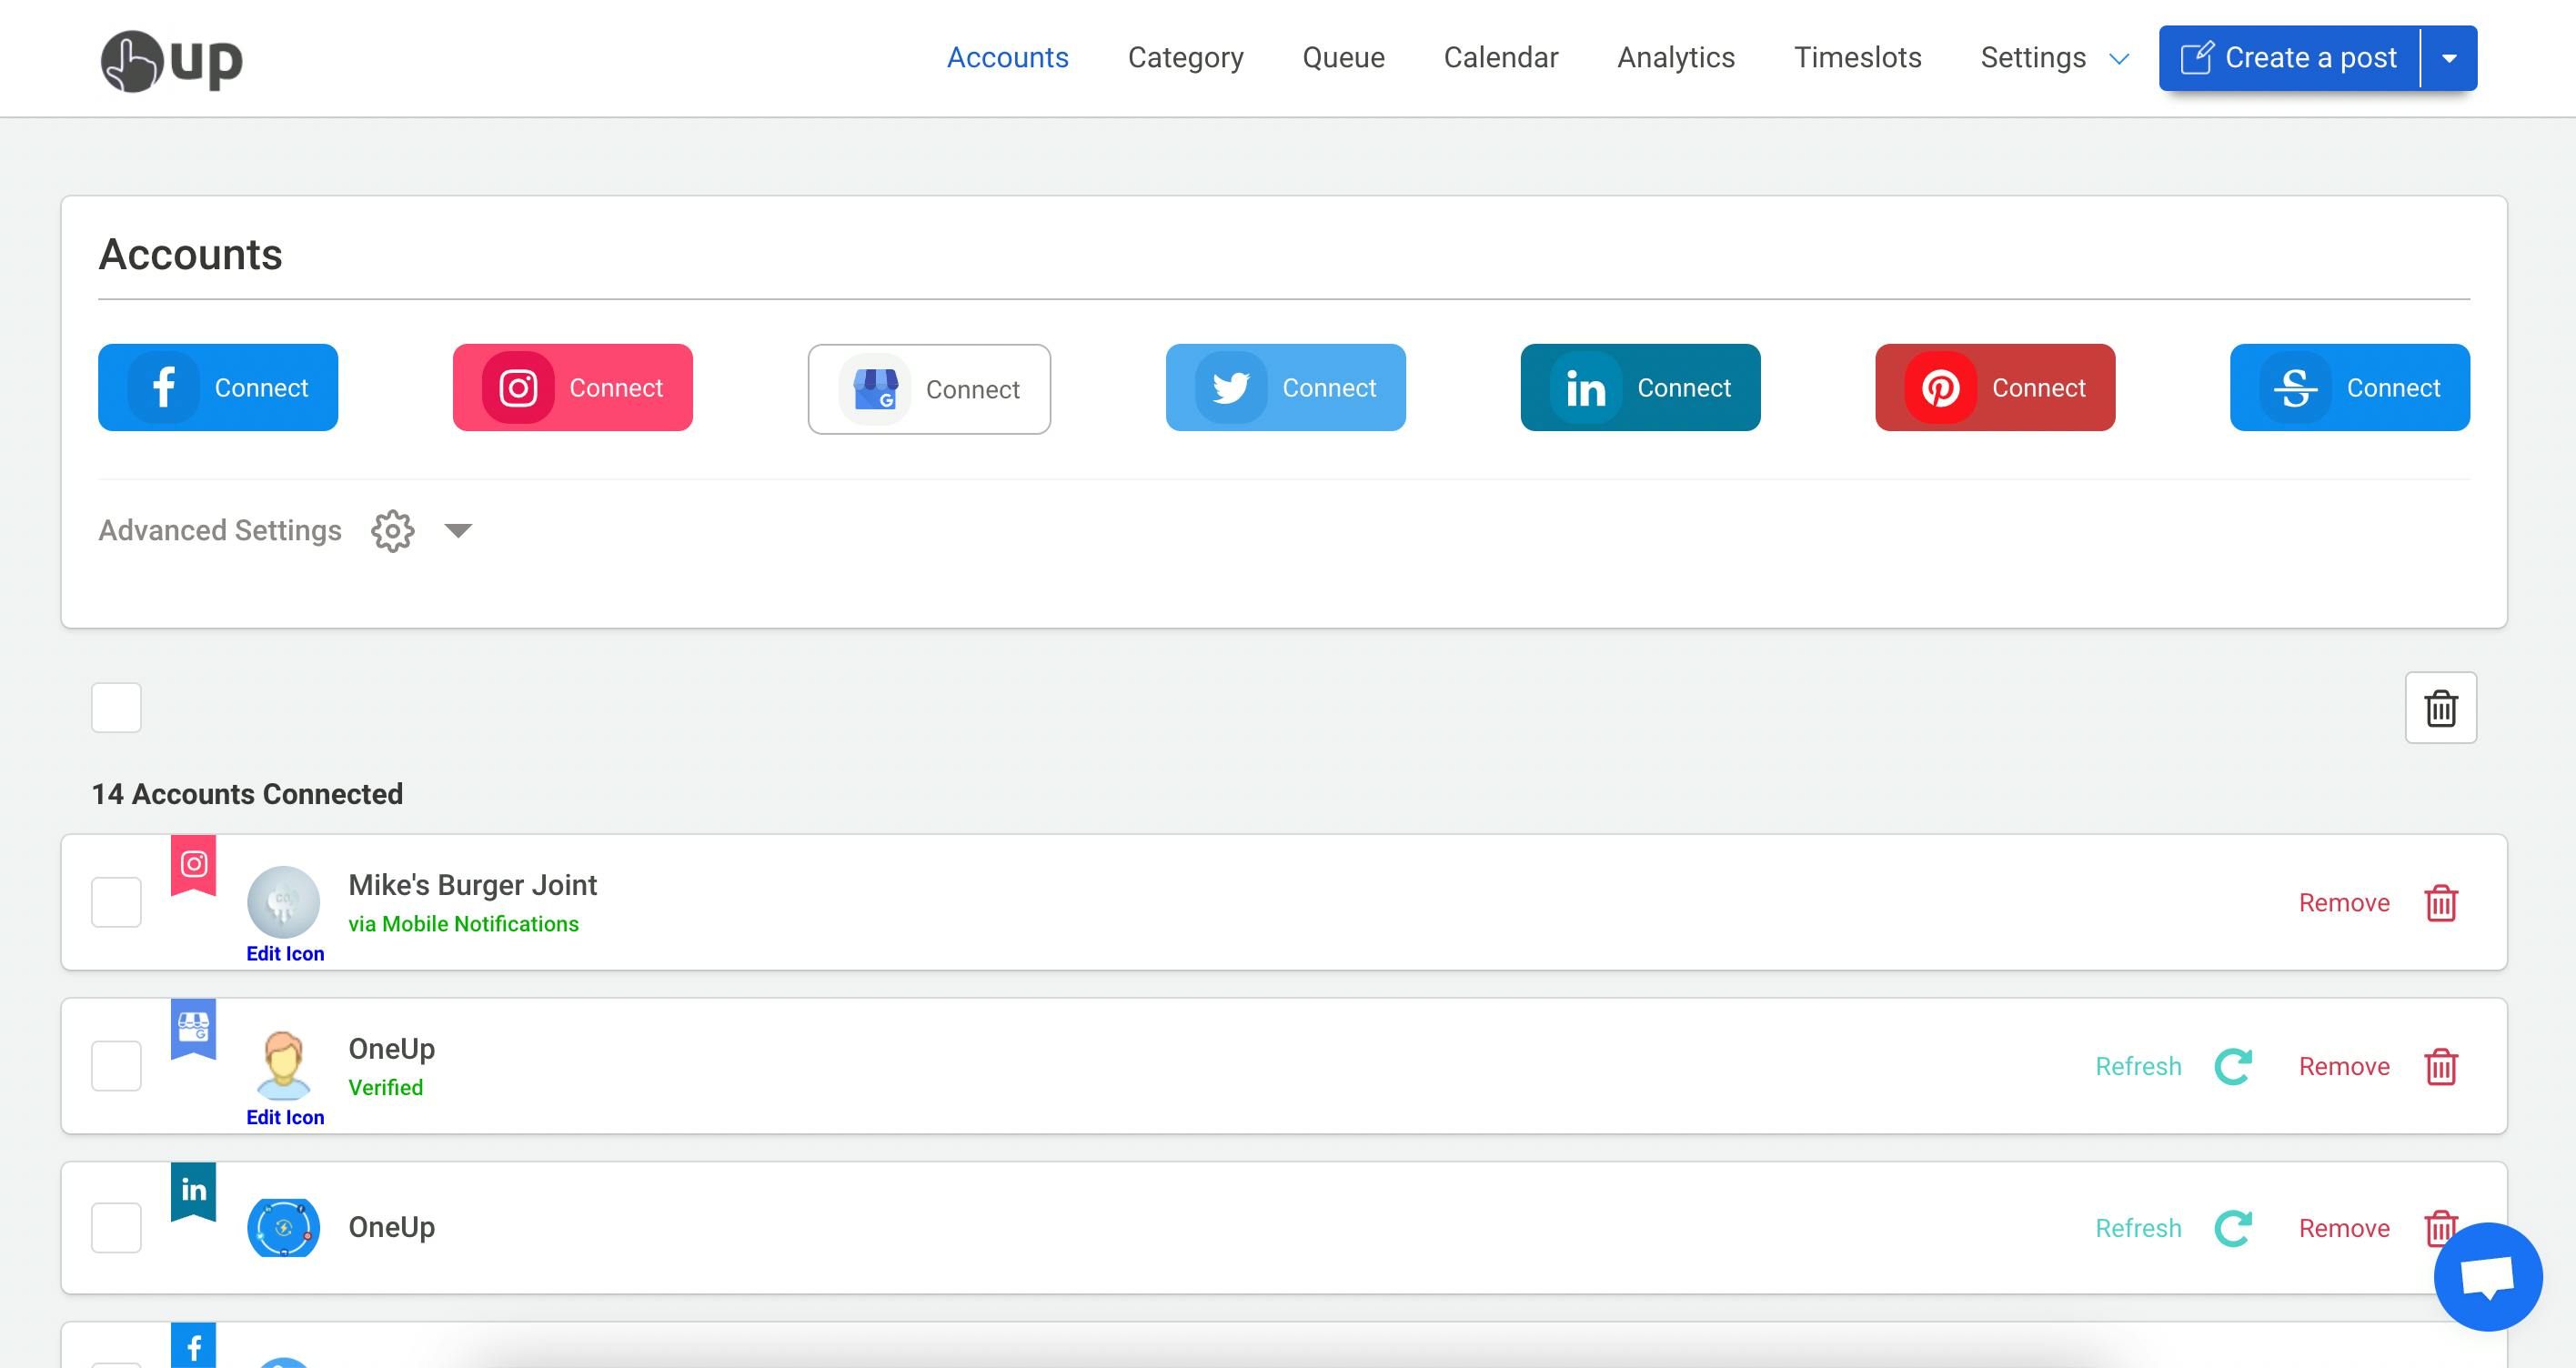Remove Mike's Burger Joint account link

tap(2344, 903)
